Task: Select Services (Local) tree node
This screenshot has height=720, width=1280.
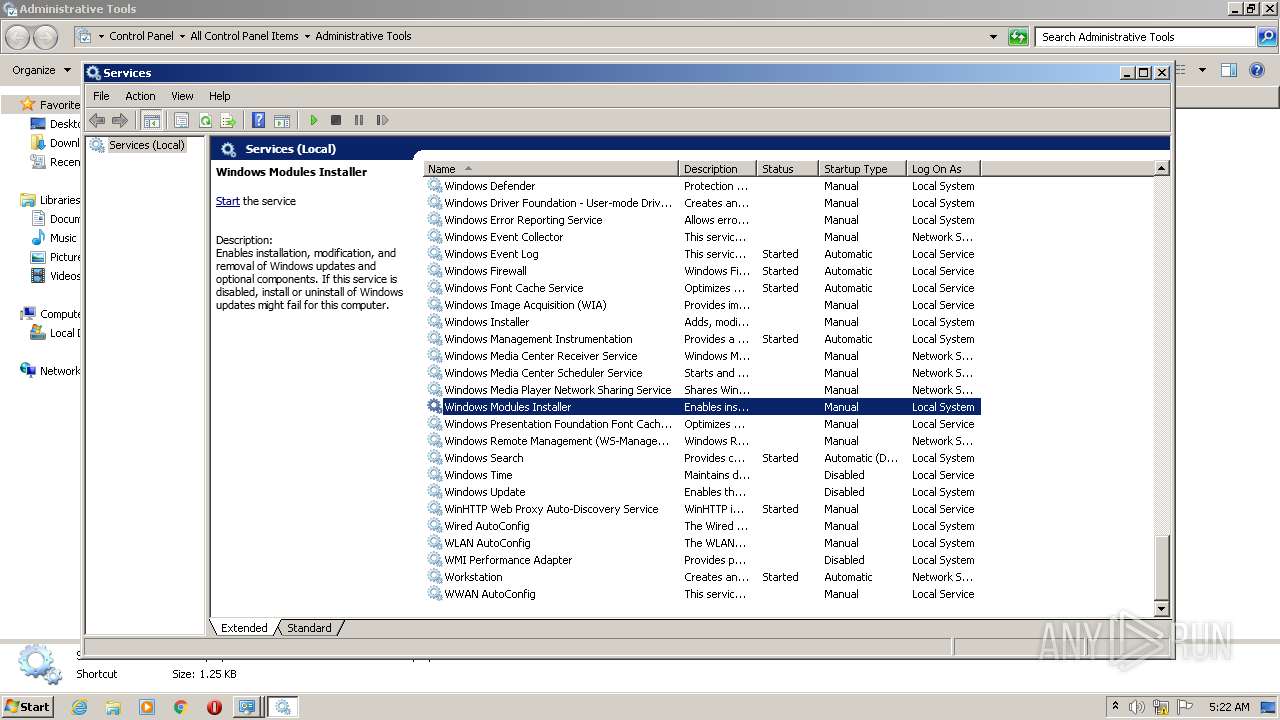Action: (x=146, y=145)
